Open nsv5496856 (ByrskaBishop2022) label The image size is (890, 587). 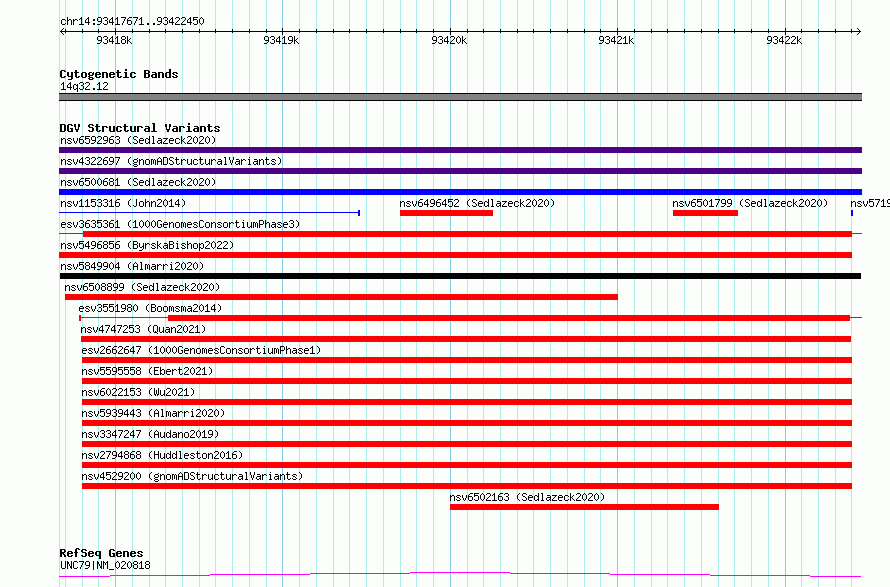coord(147,245)
